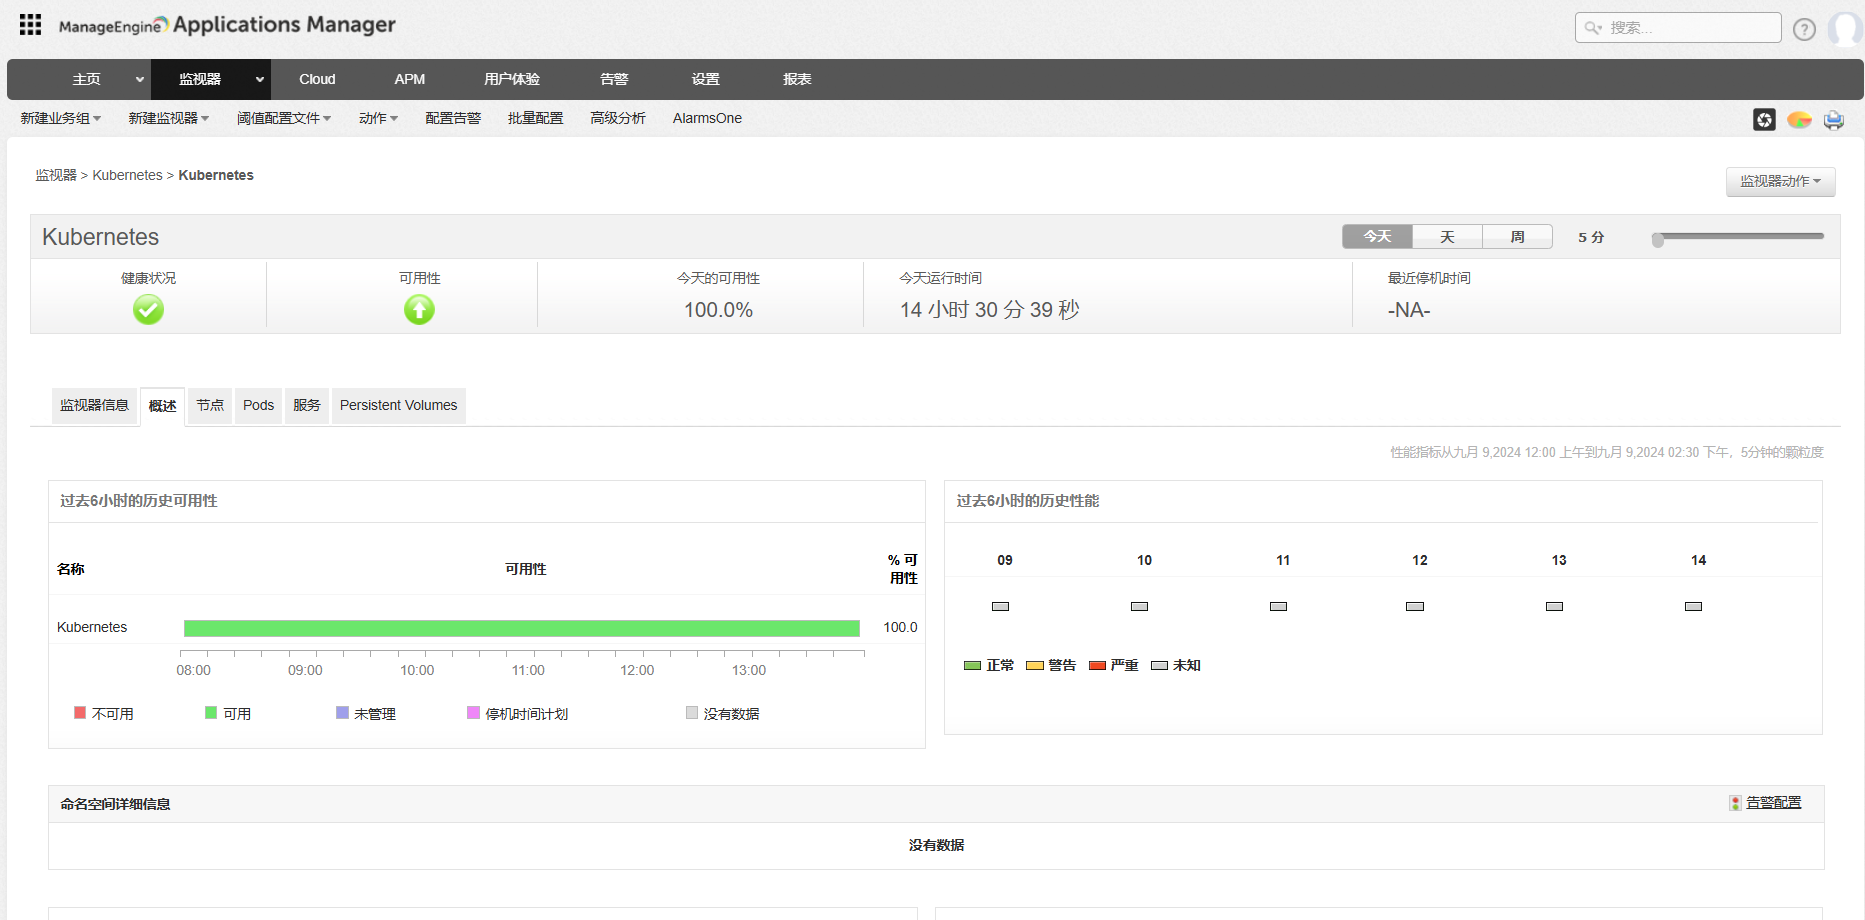Click the 正常 green performance legend swatch
The image size is (1865, 920).
click(x=972, y=665)
